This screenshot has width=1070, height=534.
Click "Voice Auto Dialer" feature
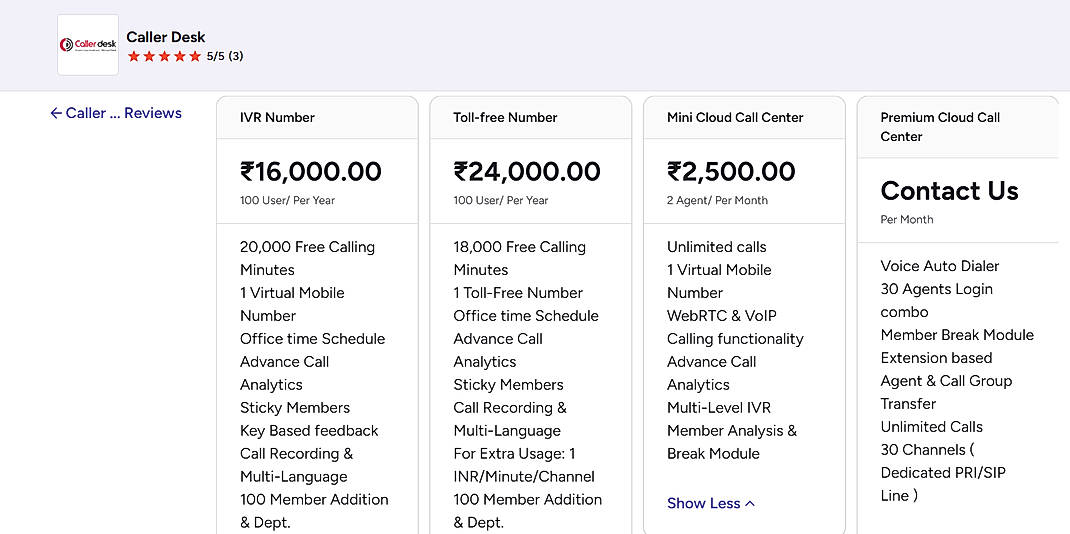pyautogui.click(x=940, y=266)
